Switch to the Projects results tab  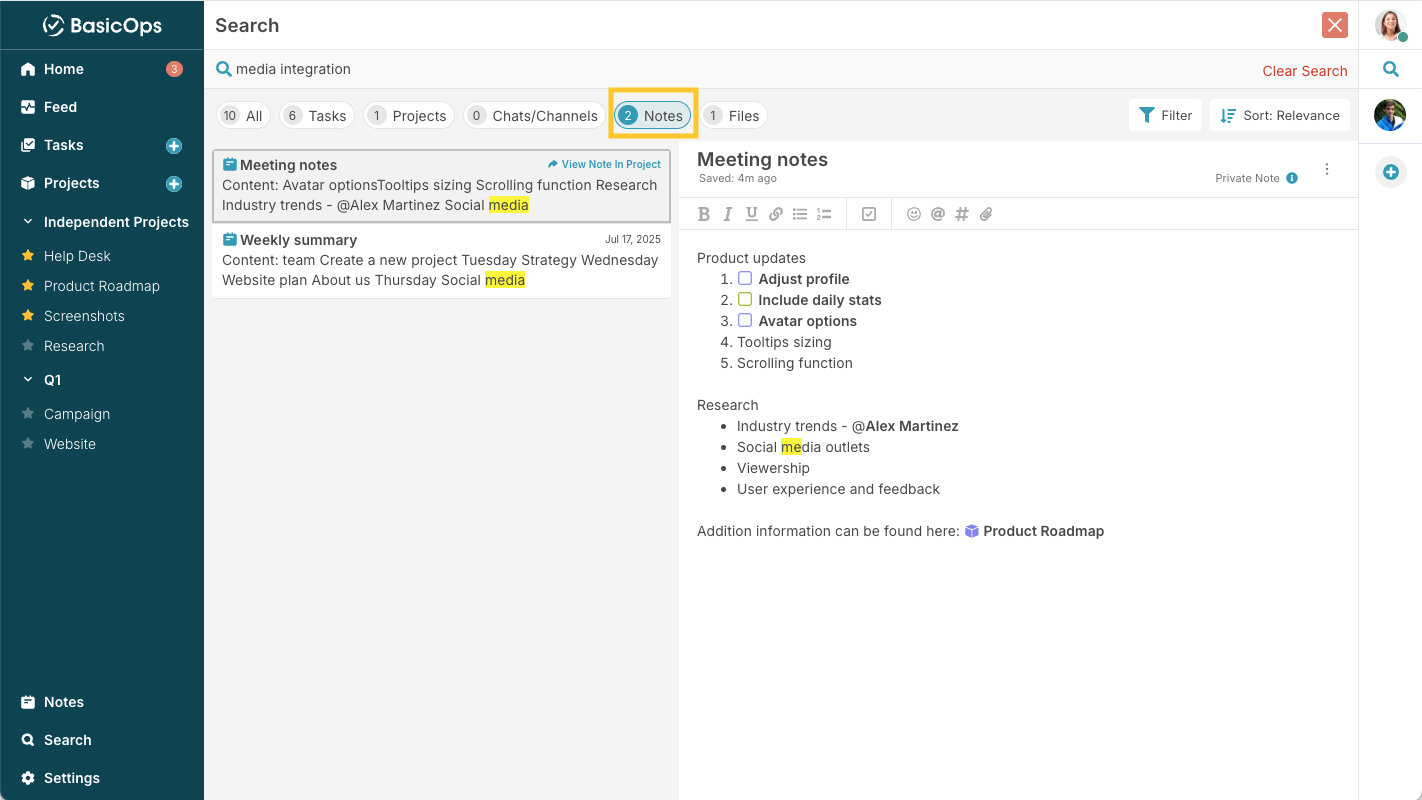[409, 116]
